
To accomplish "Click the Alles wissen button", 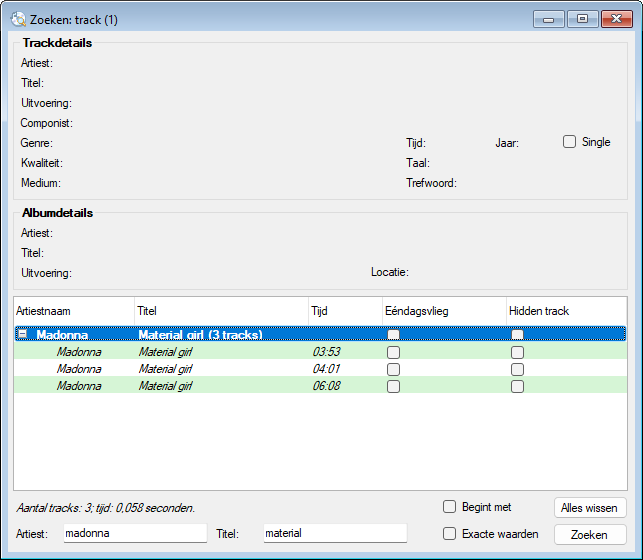I will (590, 508).
